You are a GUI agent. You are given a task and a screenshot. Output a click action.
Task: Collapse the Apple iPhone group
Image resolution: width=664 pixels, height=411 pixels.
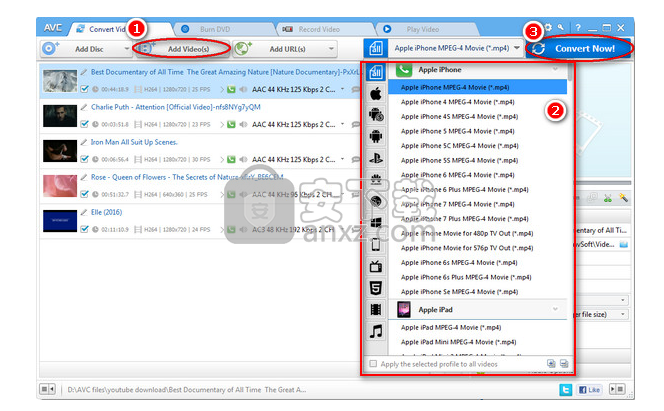point(555,69)
